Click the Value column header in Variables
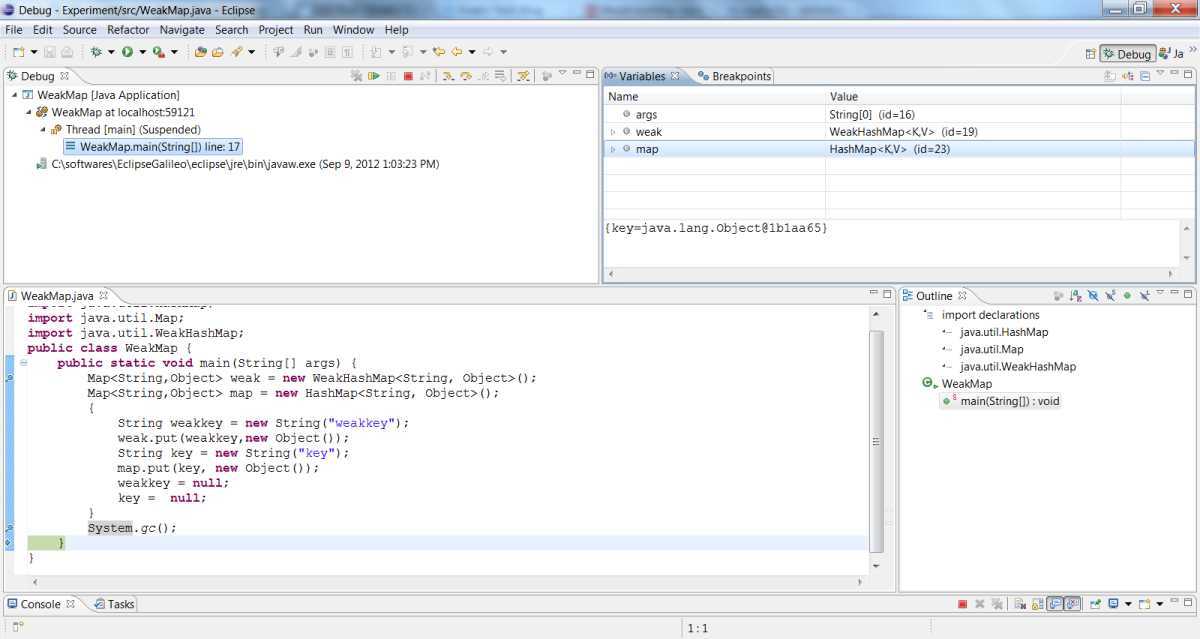Viewport: 1200px width, 639px height. tap(973, 97)
